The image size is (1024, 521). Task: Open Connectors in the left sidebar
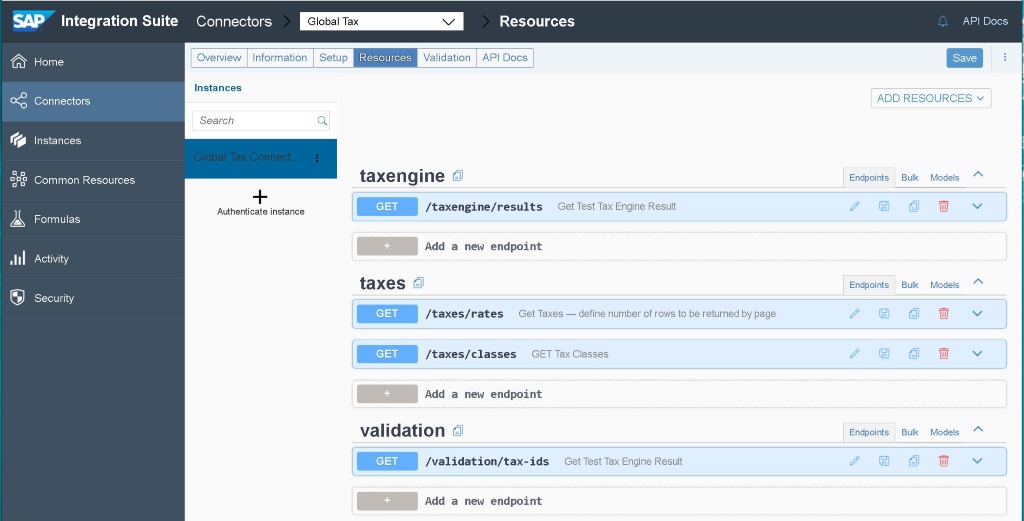[93, 101]
